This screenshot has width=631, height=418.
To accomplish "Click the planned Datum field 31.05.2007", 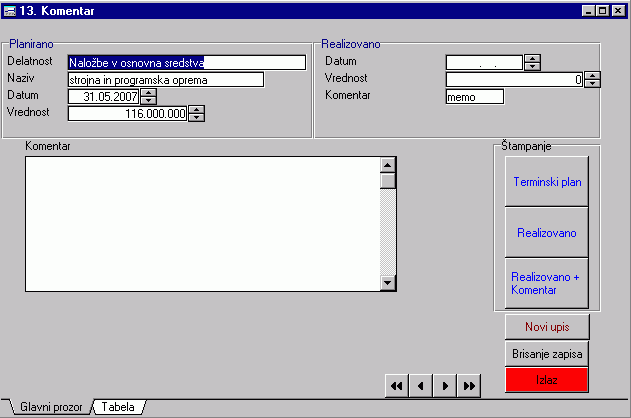I will click(103, 97).
